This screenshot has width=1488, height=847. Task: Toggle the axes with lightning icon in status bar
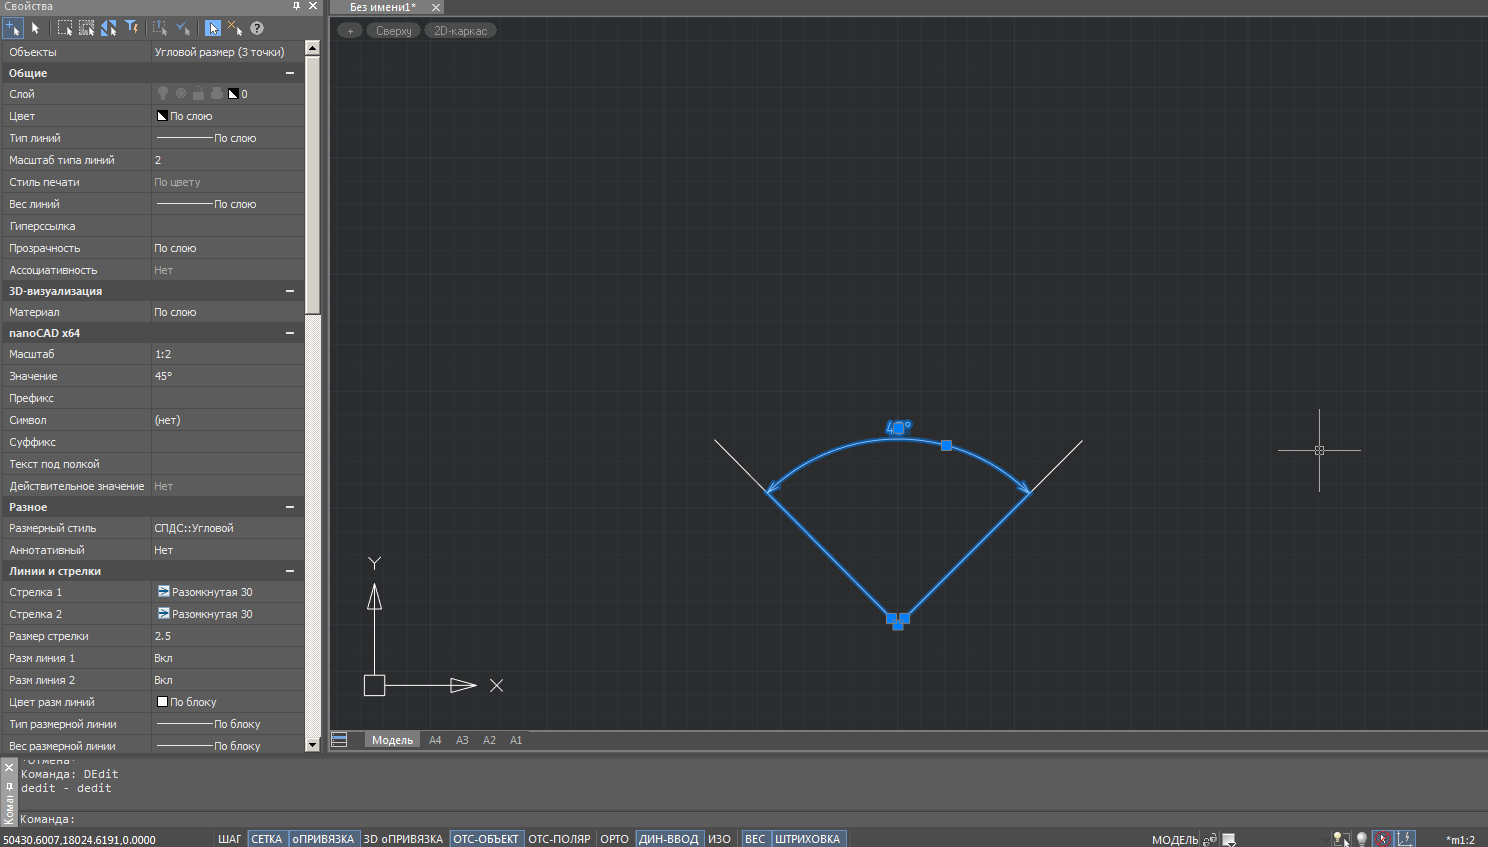tap(1405, 840)
